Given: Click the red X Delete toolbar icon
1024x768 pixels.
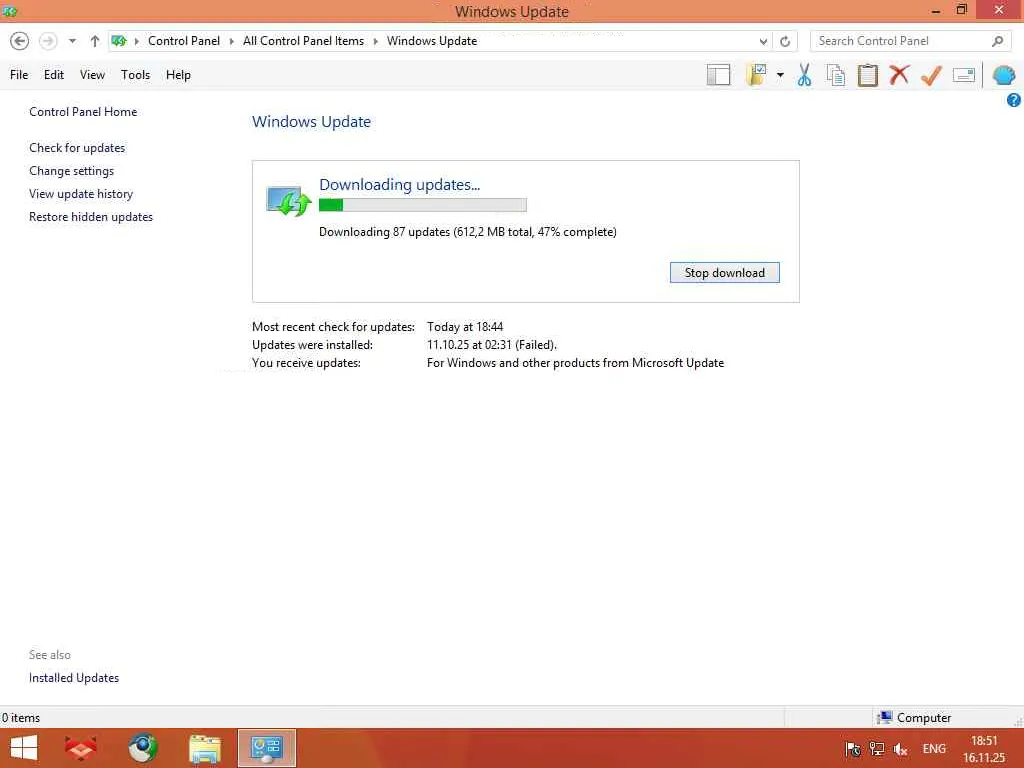Looking at the screenshot, I should [x=899, y=74].
